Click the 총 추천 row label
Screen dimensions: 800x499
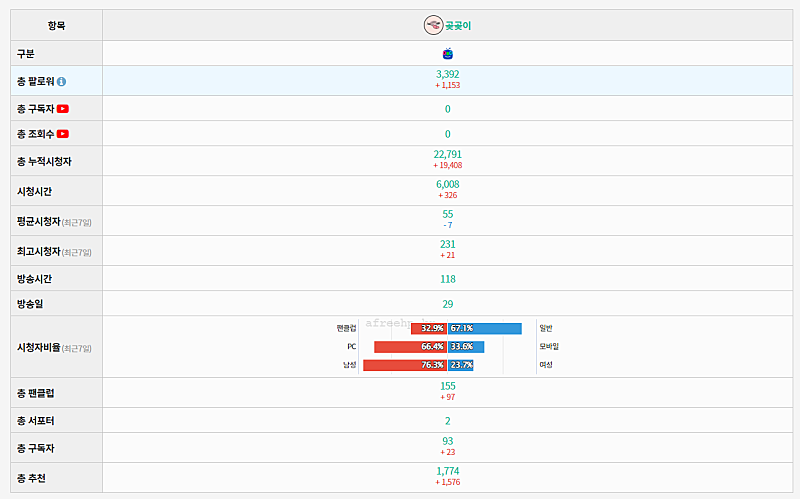pyautogui.click(x=31, y=479)
